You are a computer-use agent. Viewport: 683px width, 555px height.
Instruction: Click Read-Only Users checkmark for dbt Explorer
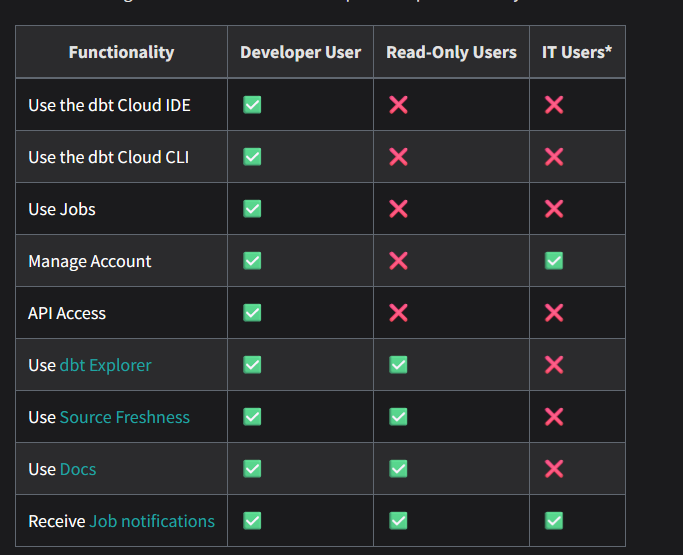click(x=398, y=365)
